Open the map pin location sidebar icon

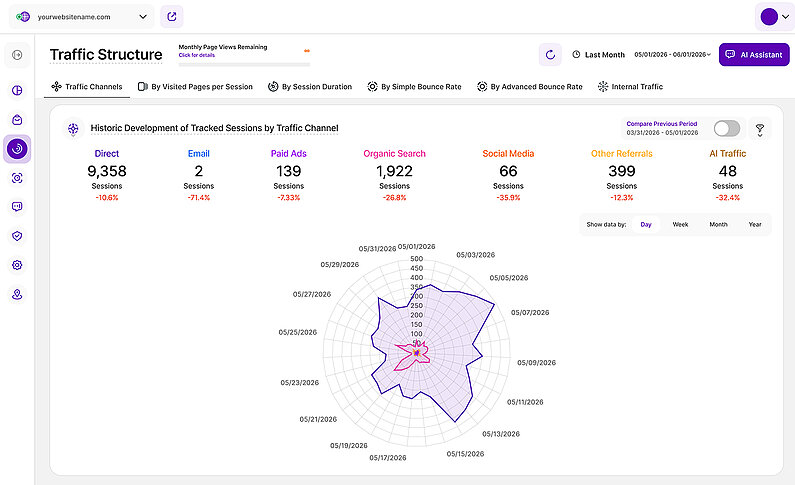pos(17,294)
